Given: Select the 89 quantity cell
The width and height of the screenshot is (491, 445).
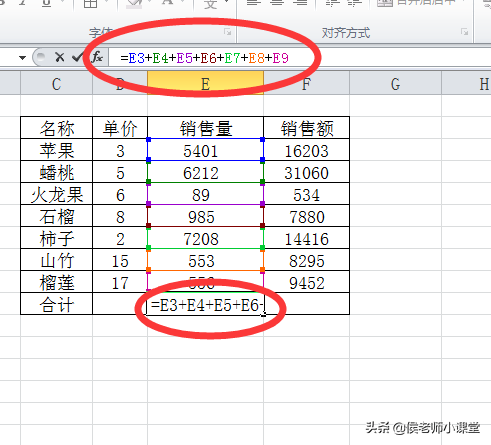Looking at the screenshot, I should pos(205,194).
